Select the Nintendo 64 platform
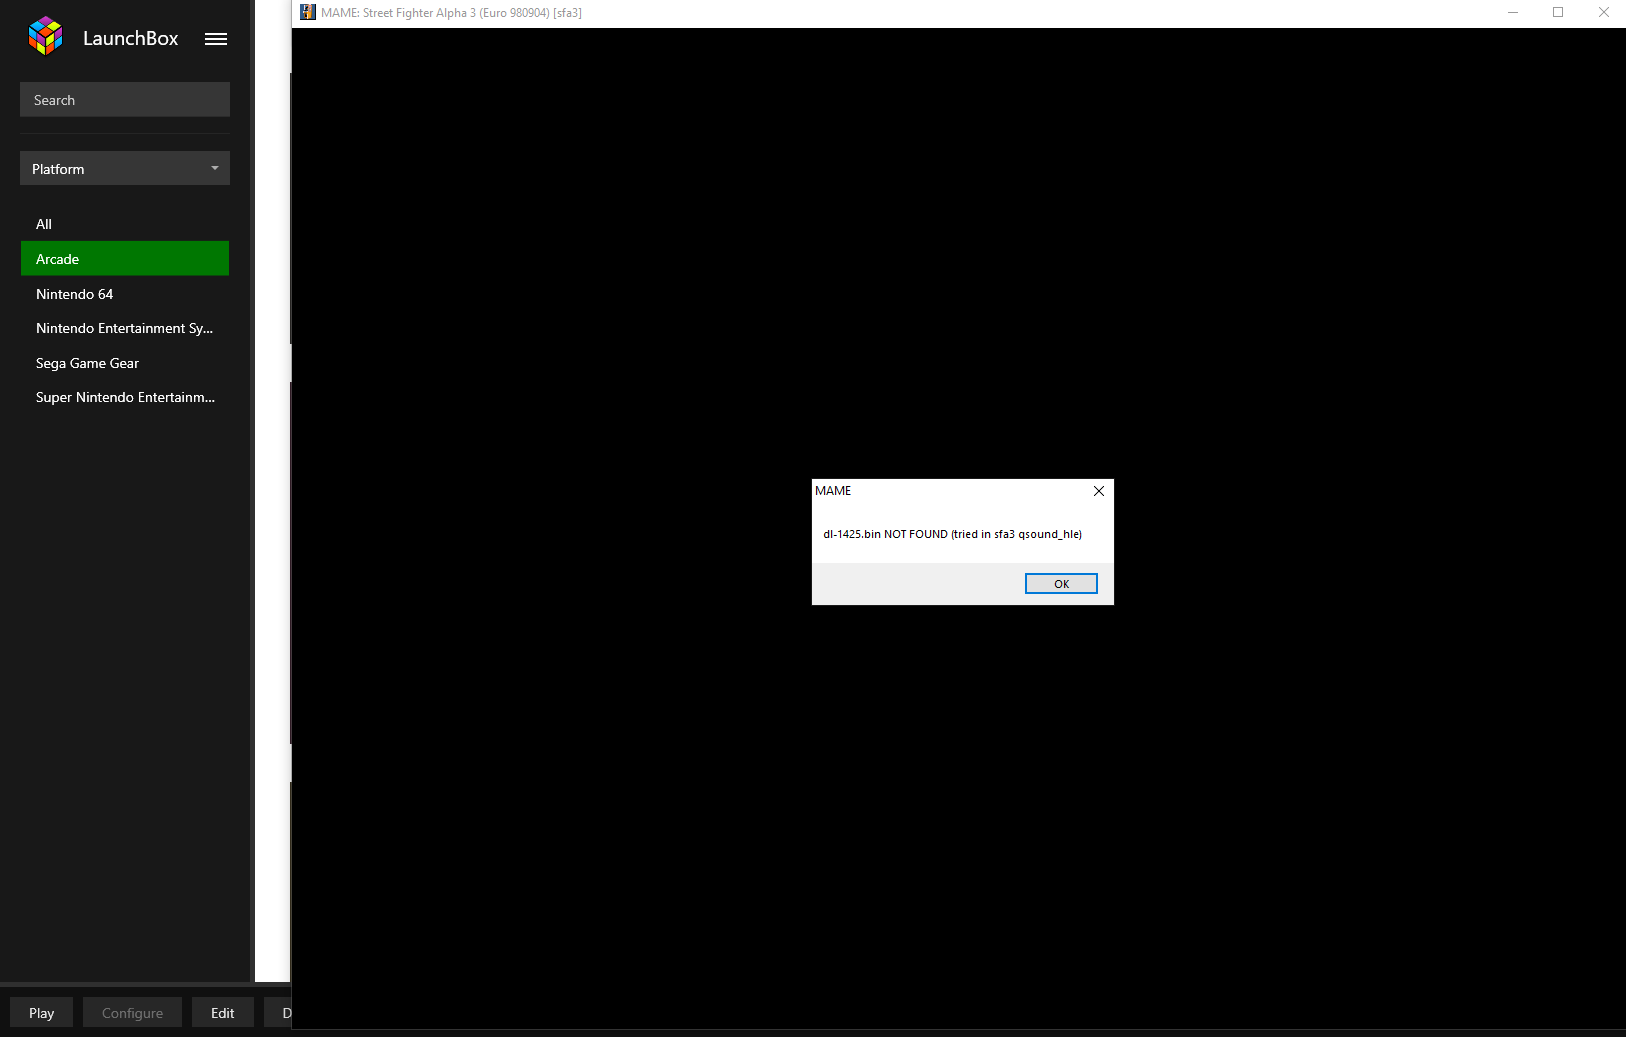The height and width of the screenshot is (1037, 1626). (125, 294)
